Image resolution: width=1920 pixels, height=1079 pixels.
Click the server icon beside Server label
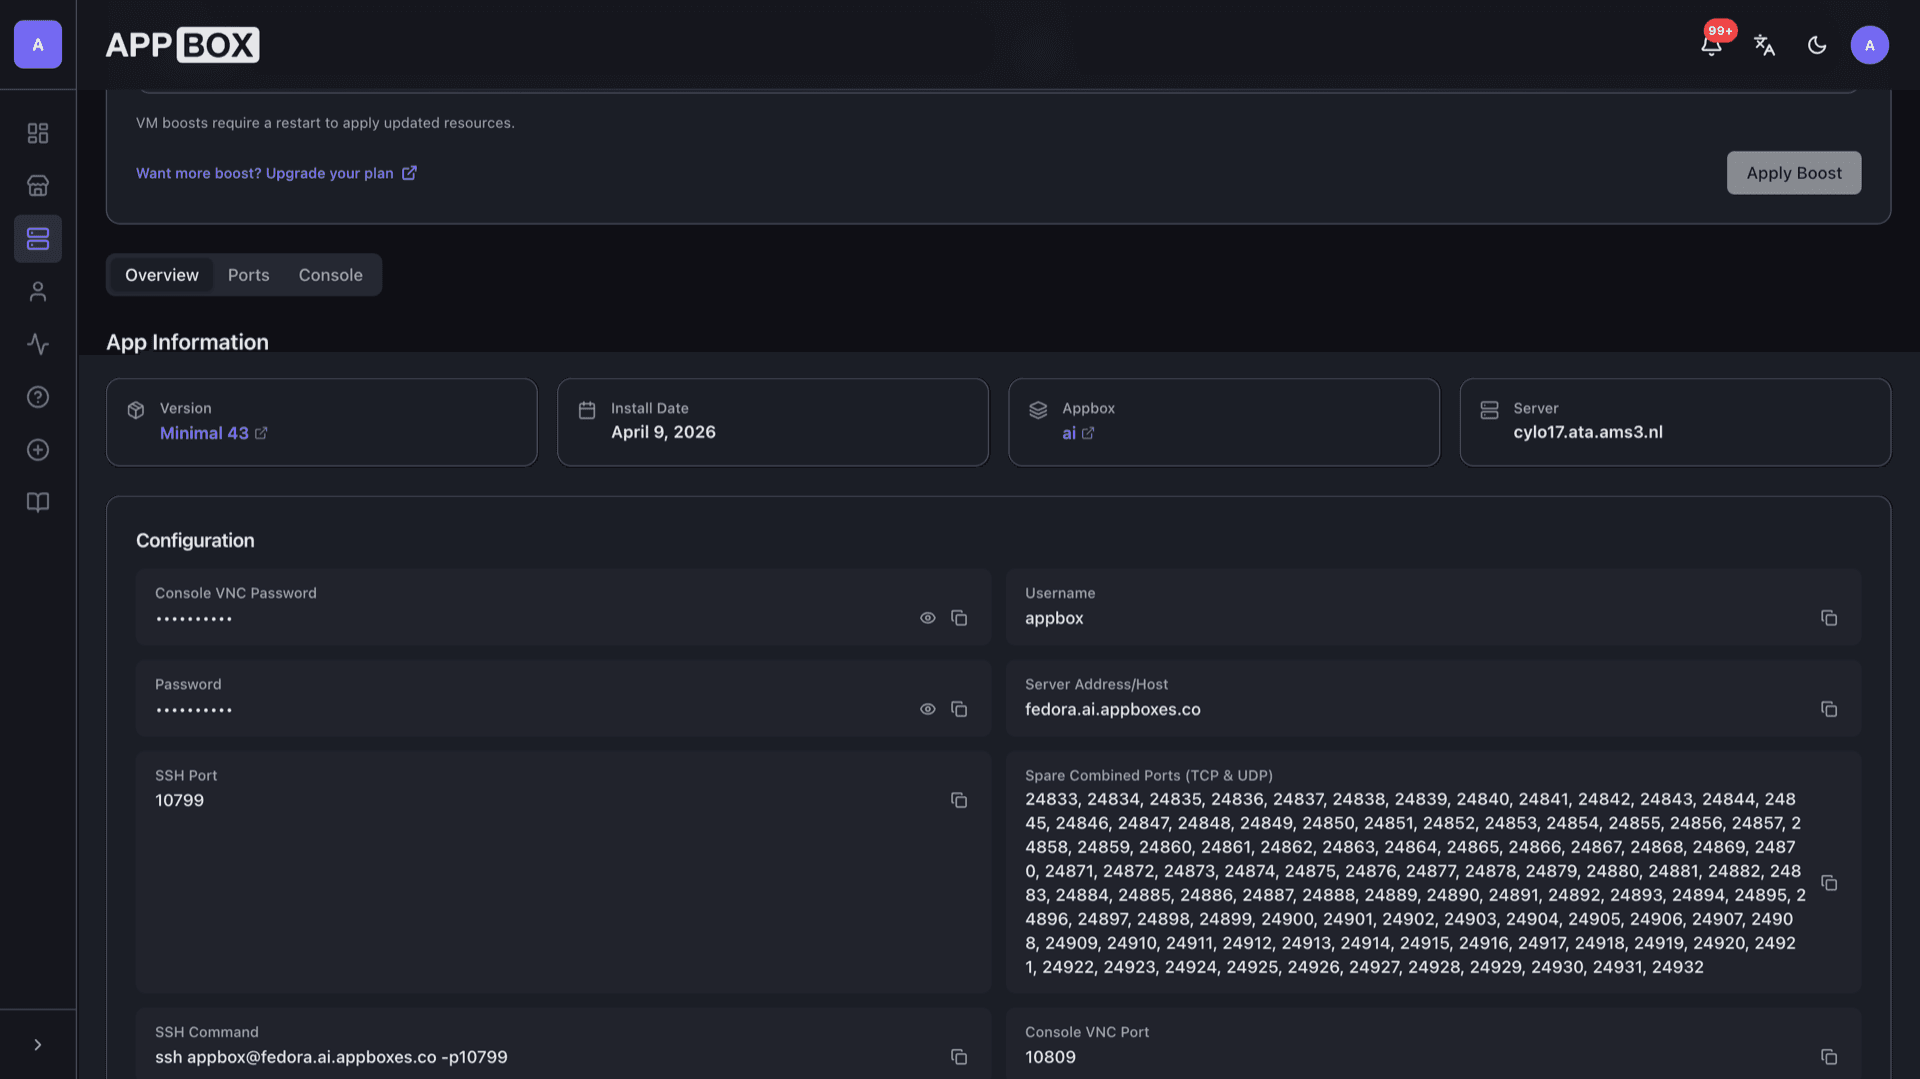click(x=1489, y=410)
